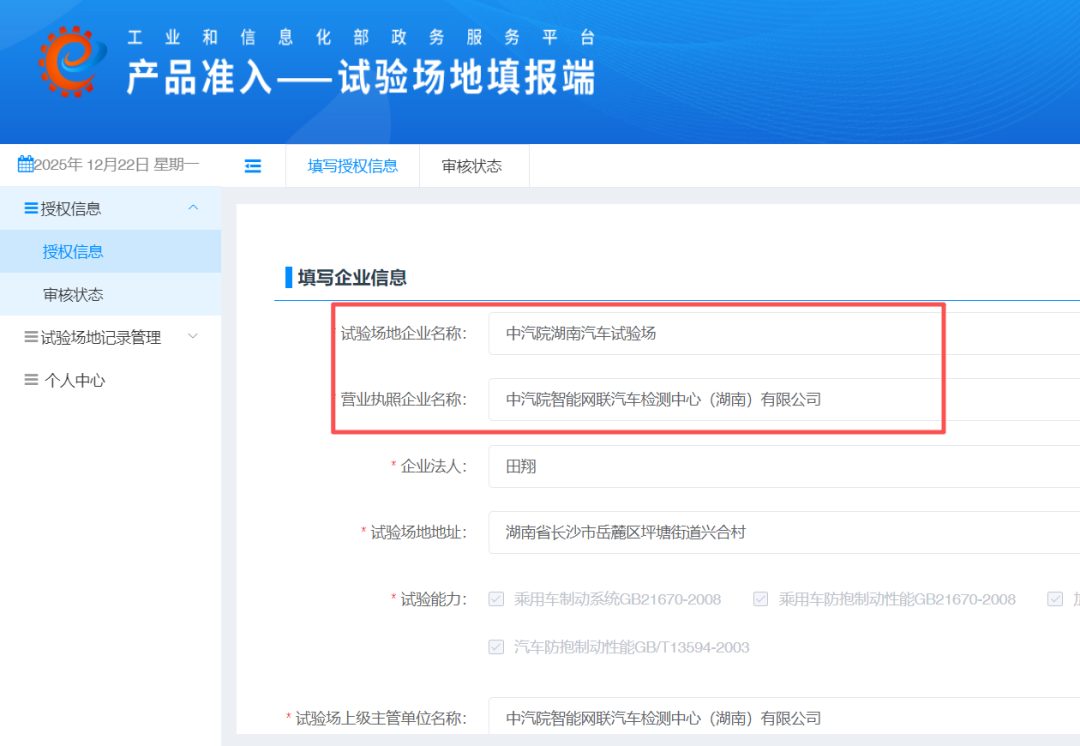Click the calendar icon beside the date
1080x746 pixels.
pos(26,164)
